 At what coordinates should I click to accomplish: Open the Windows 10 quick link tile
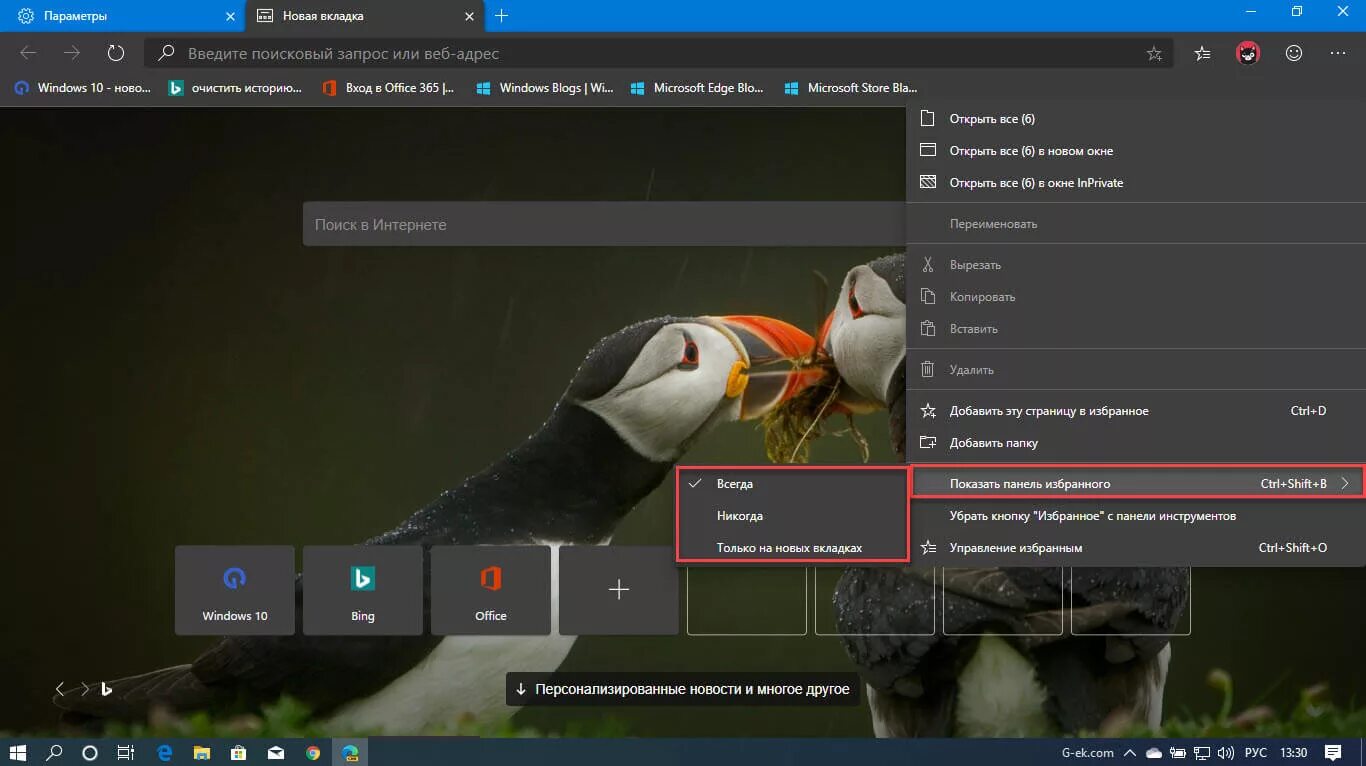coord(235,590)
